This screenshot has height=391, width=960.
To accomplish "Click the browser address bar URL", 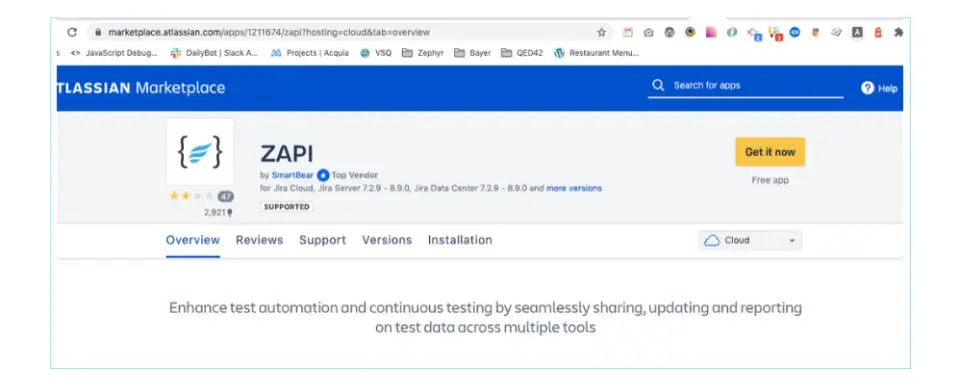I will tap(269, 32).
